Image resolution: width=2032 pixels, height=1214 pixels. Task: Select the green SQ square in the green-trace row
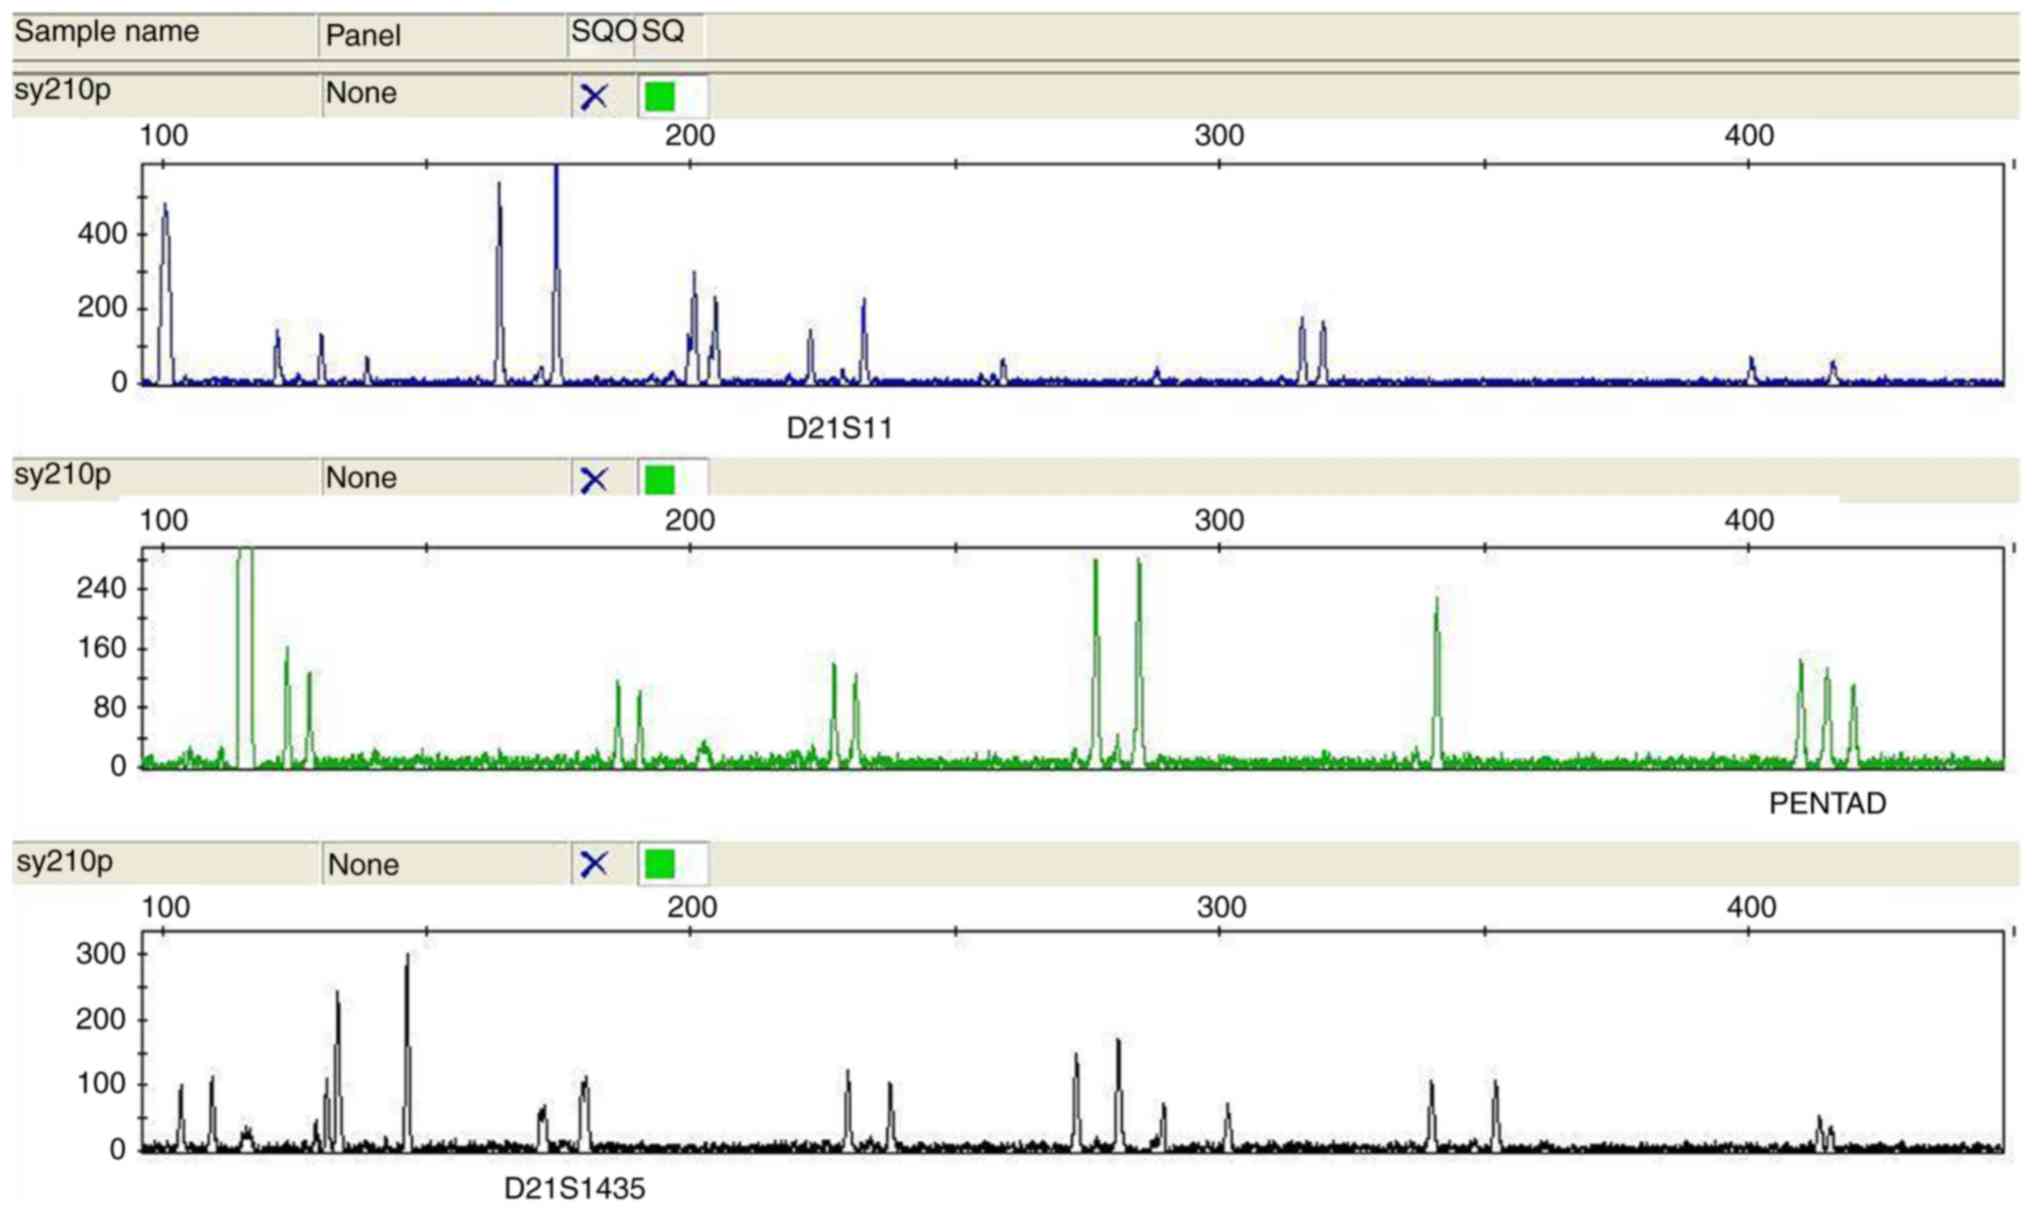(x=660, y=480)
